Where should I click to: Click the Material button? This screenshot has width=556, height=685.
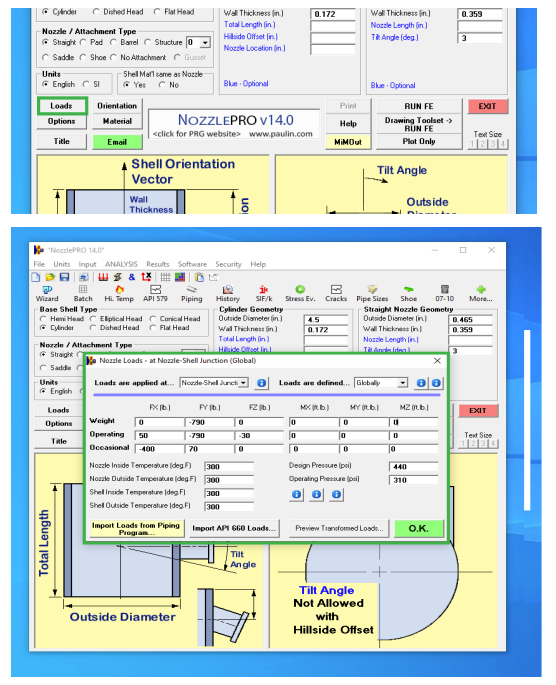117,121
